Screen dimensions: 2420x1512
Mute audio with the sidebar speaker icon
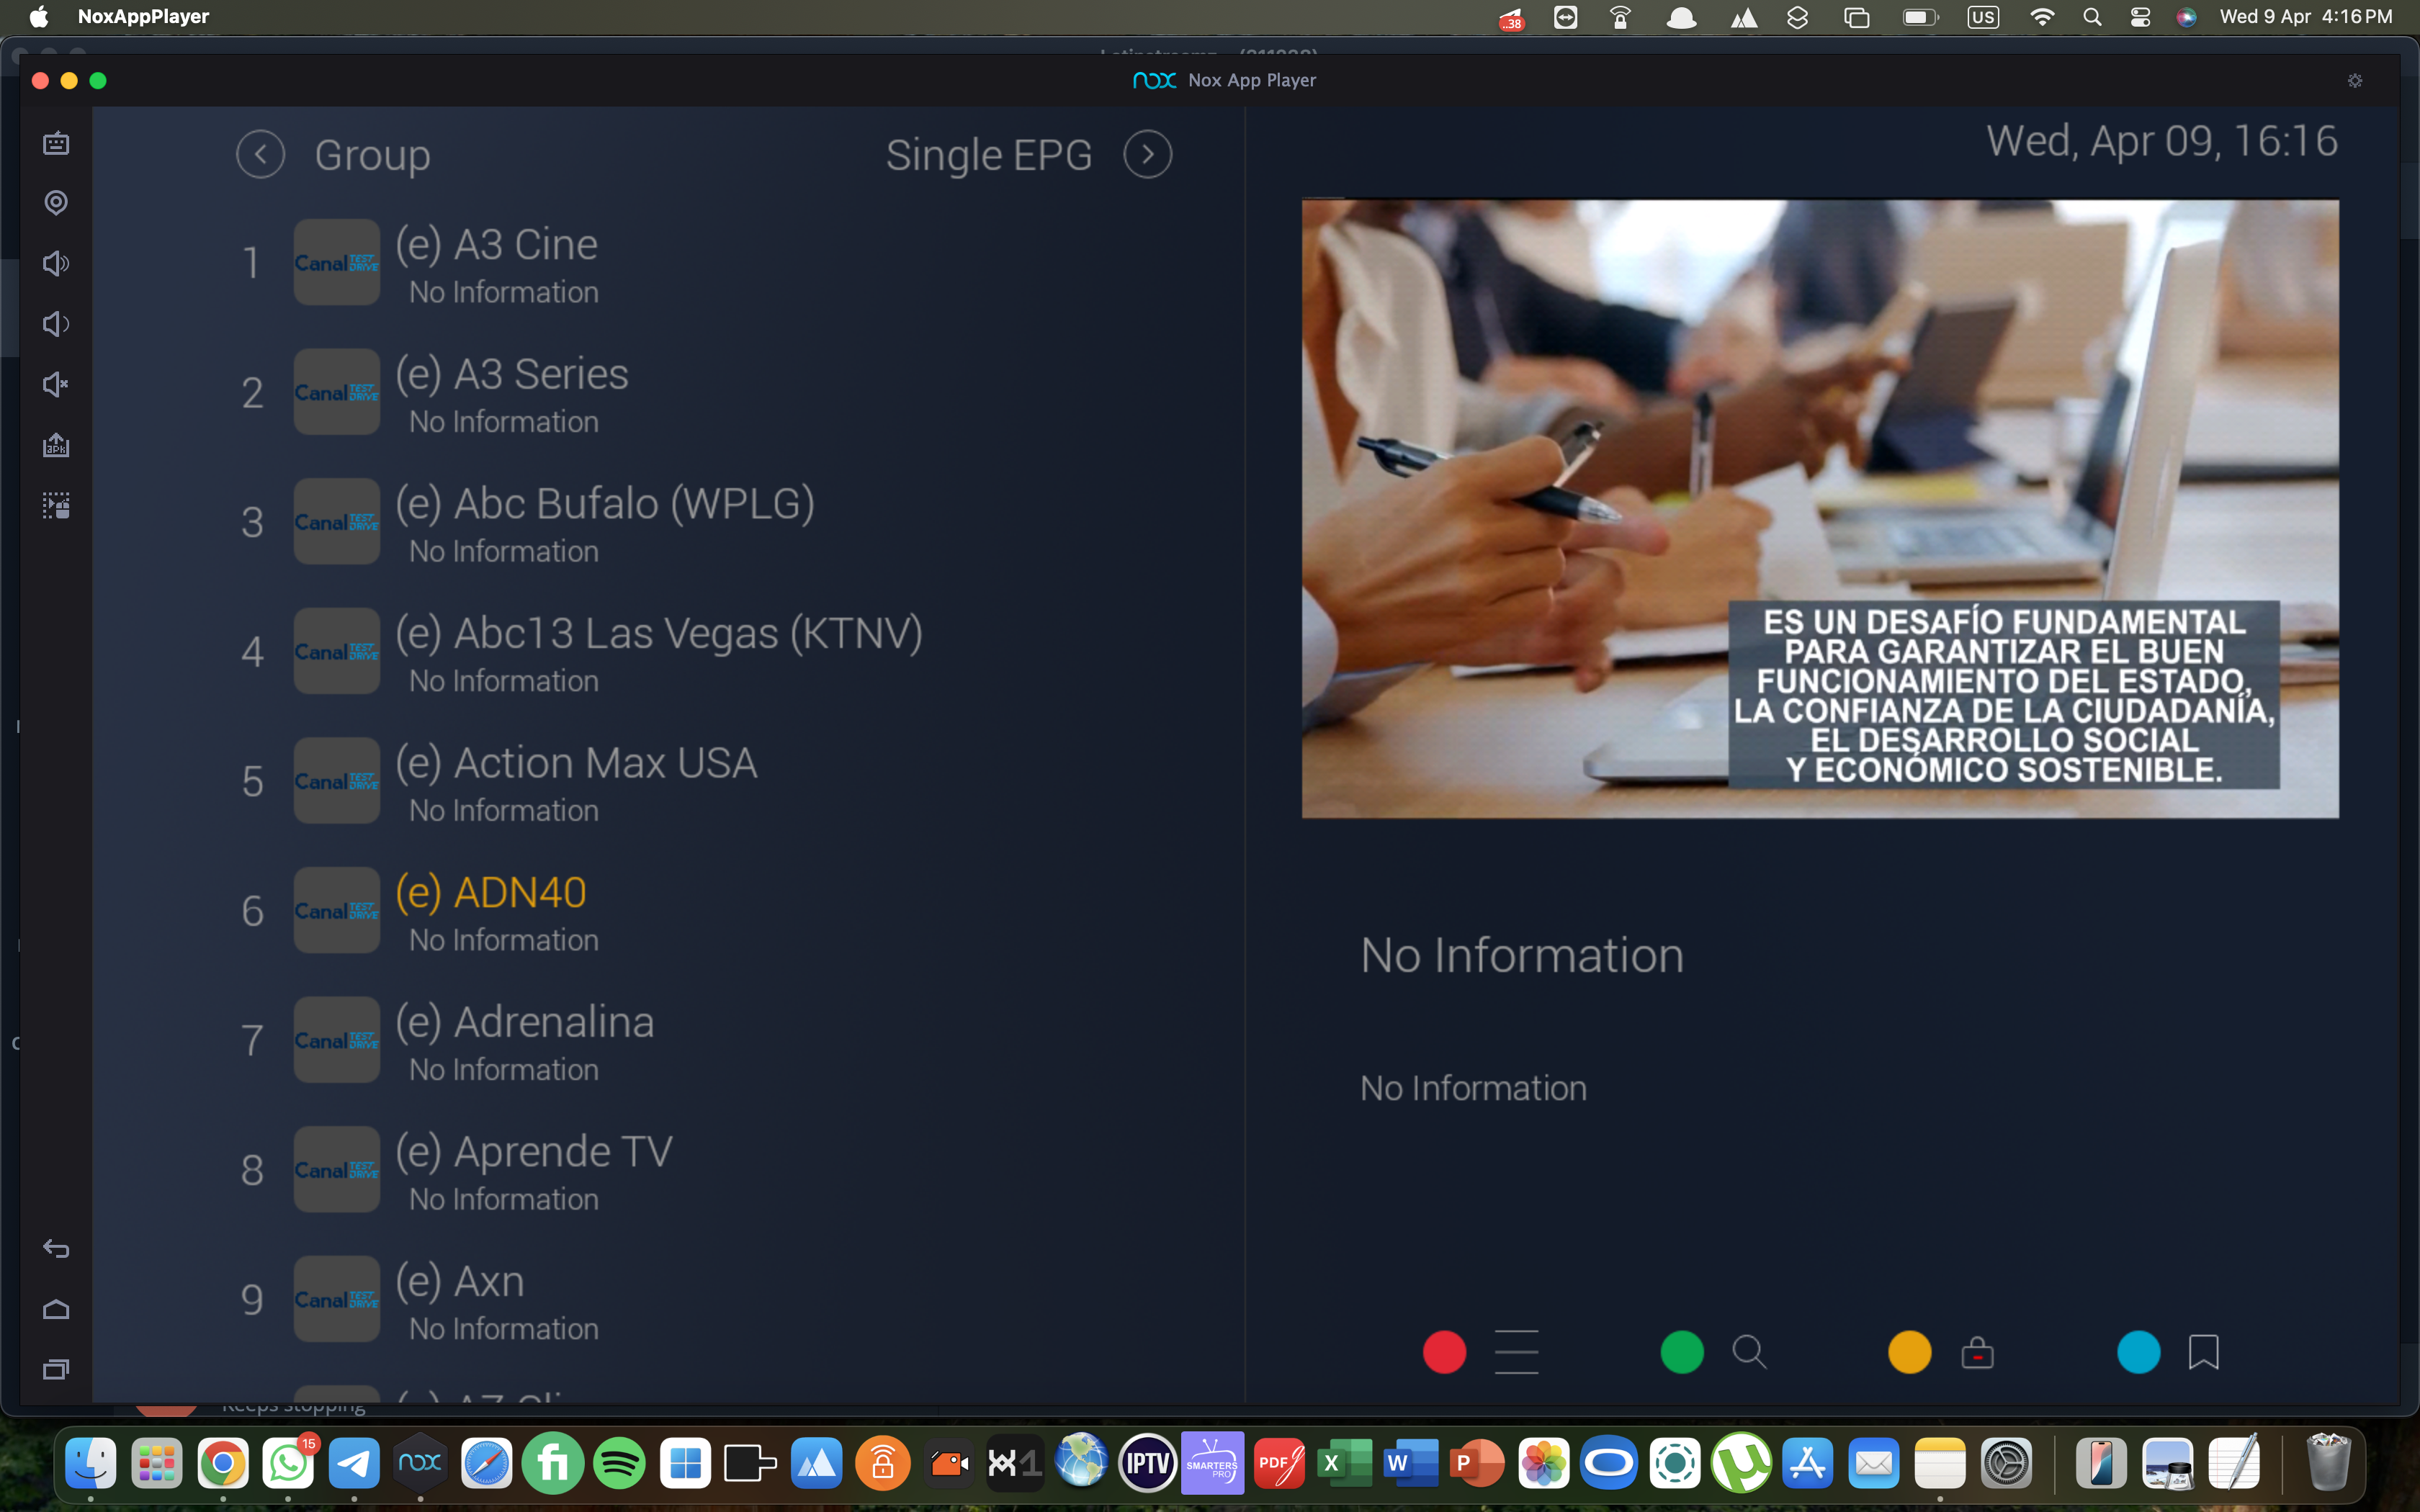tap(56, 384)
